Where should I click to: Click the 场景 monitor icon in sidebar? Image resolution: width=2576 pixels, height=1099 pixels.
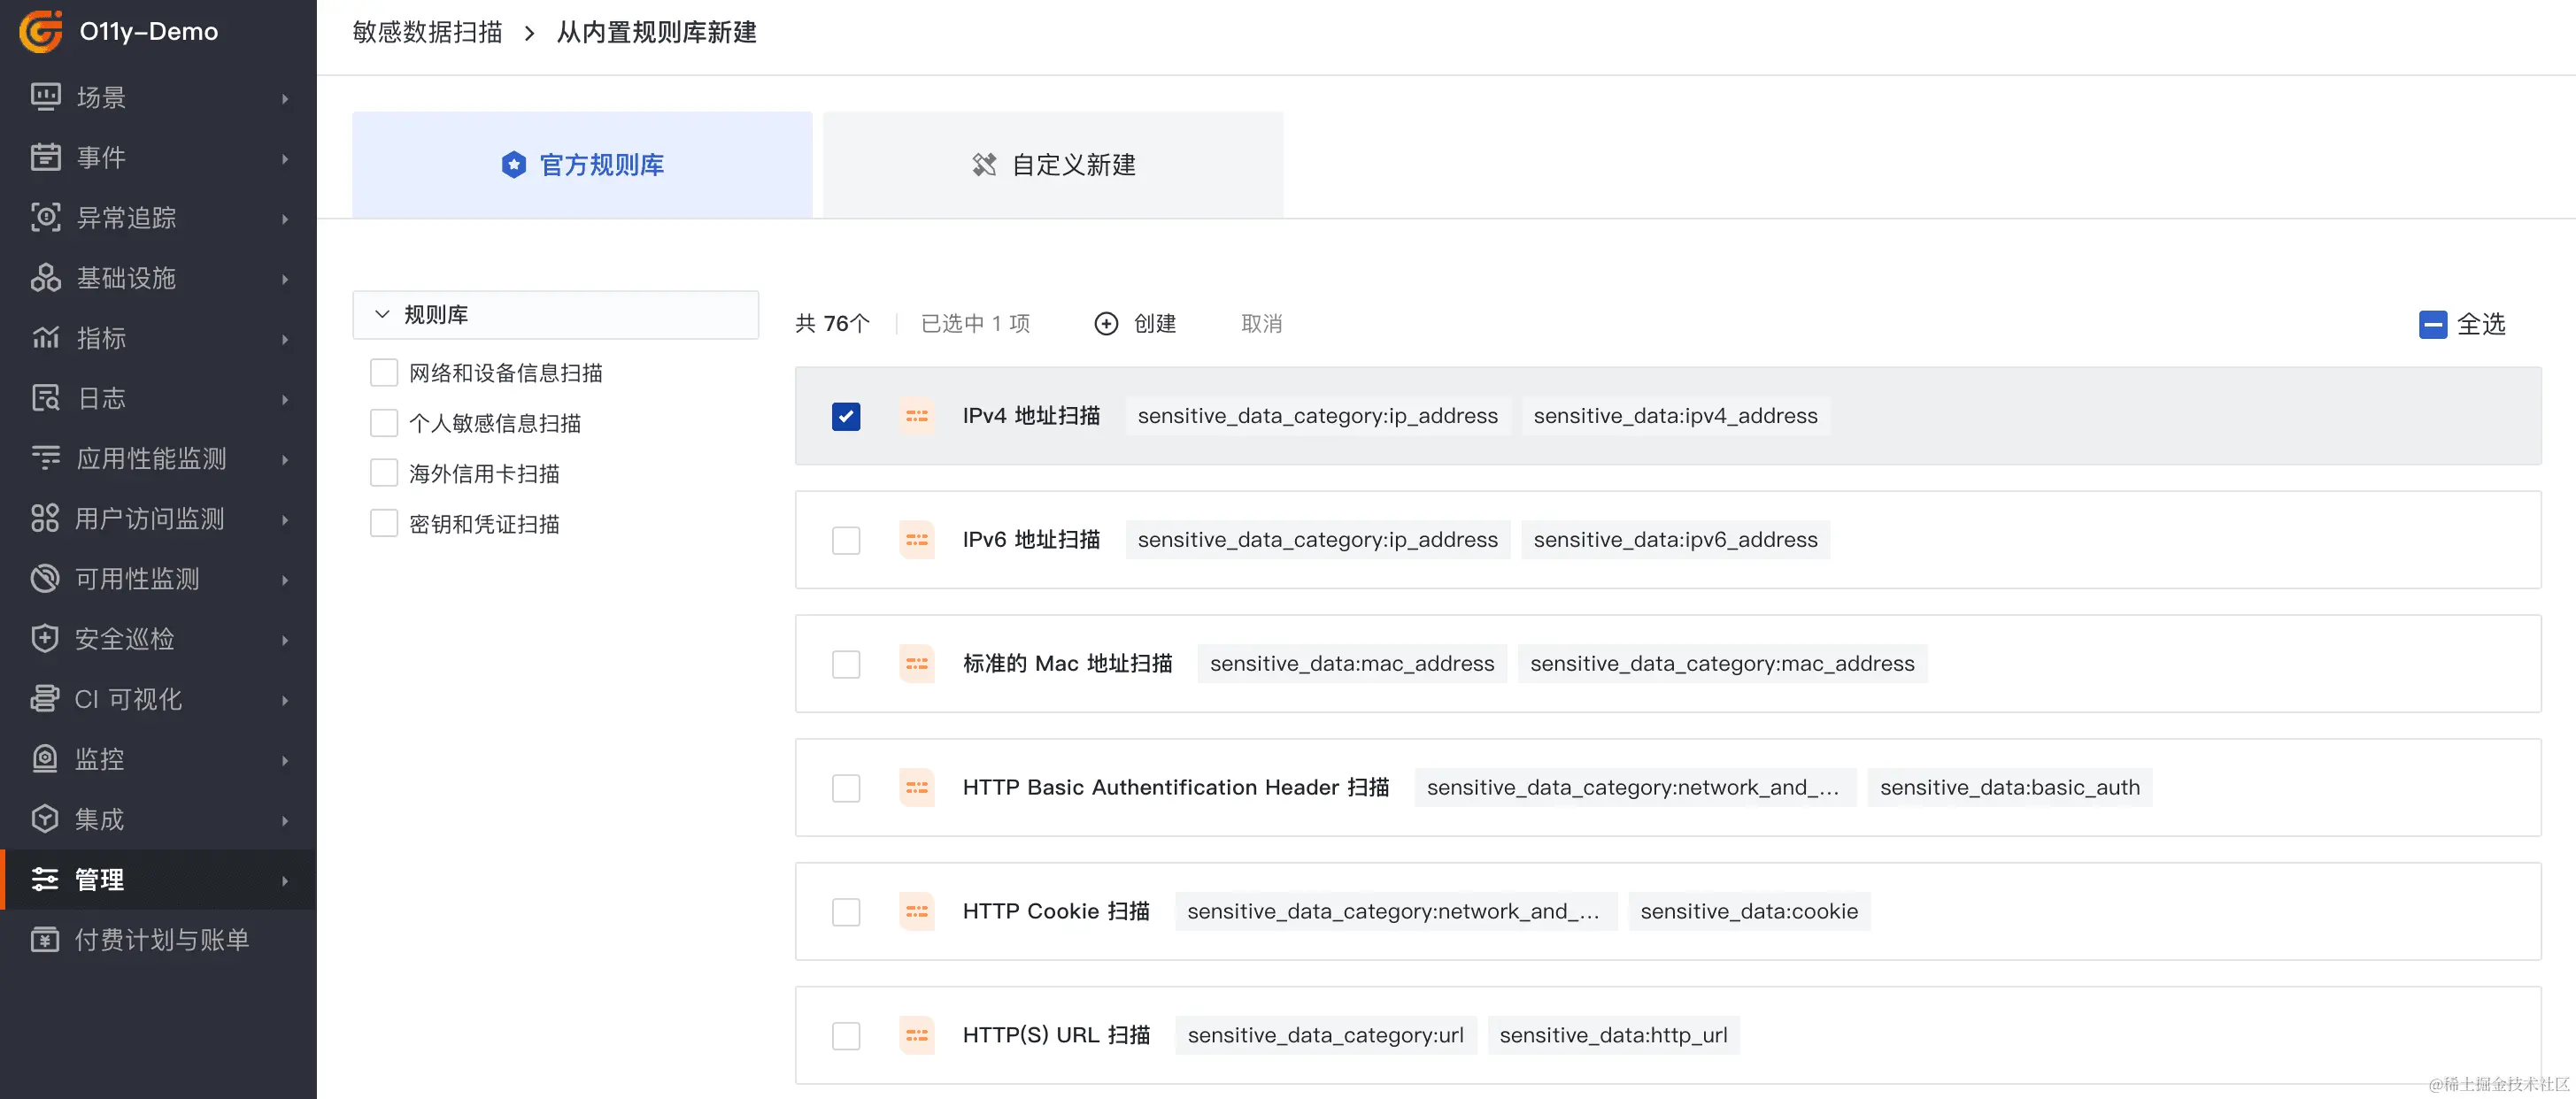pyautogui.click(x=45, y=97)
